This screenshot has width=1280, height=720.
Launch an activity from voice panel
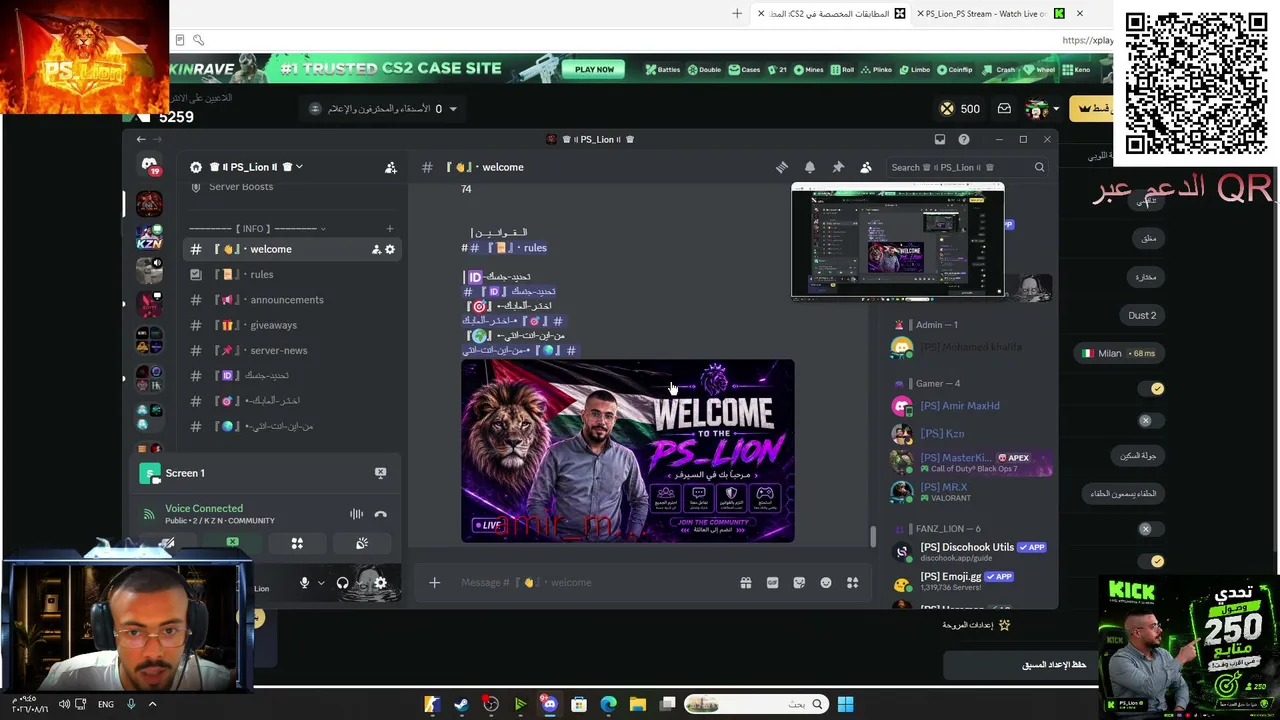[297, 543]
